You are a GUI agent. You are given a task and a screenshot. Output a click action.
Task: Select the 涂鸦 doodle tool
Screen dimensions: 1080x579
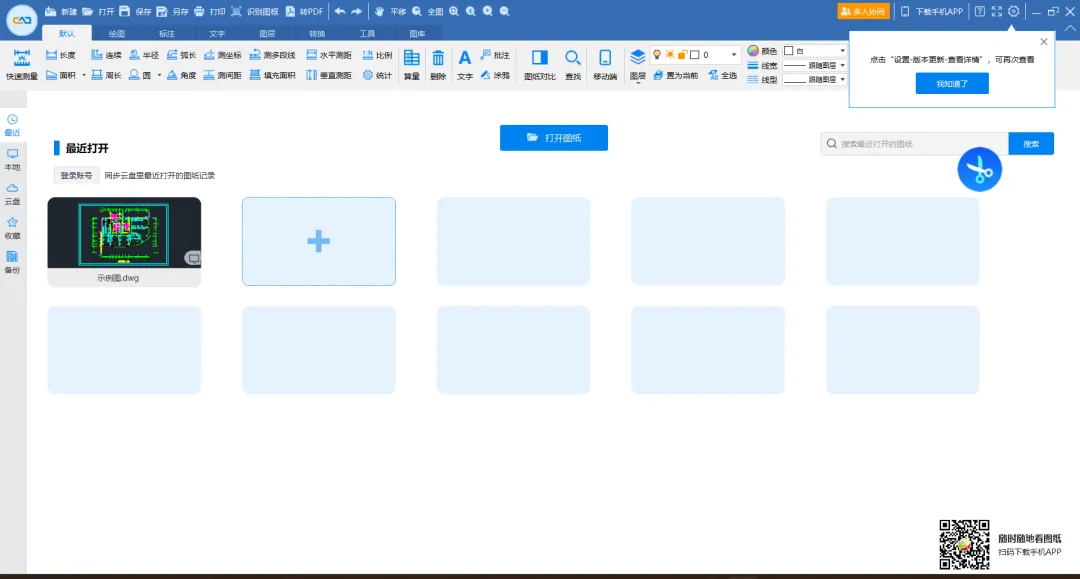pyautogui.click(x=495, y=75)
